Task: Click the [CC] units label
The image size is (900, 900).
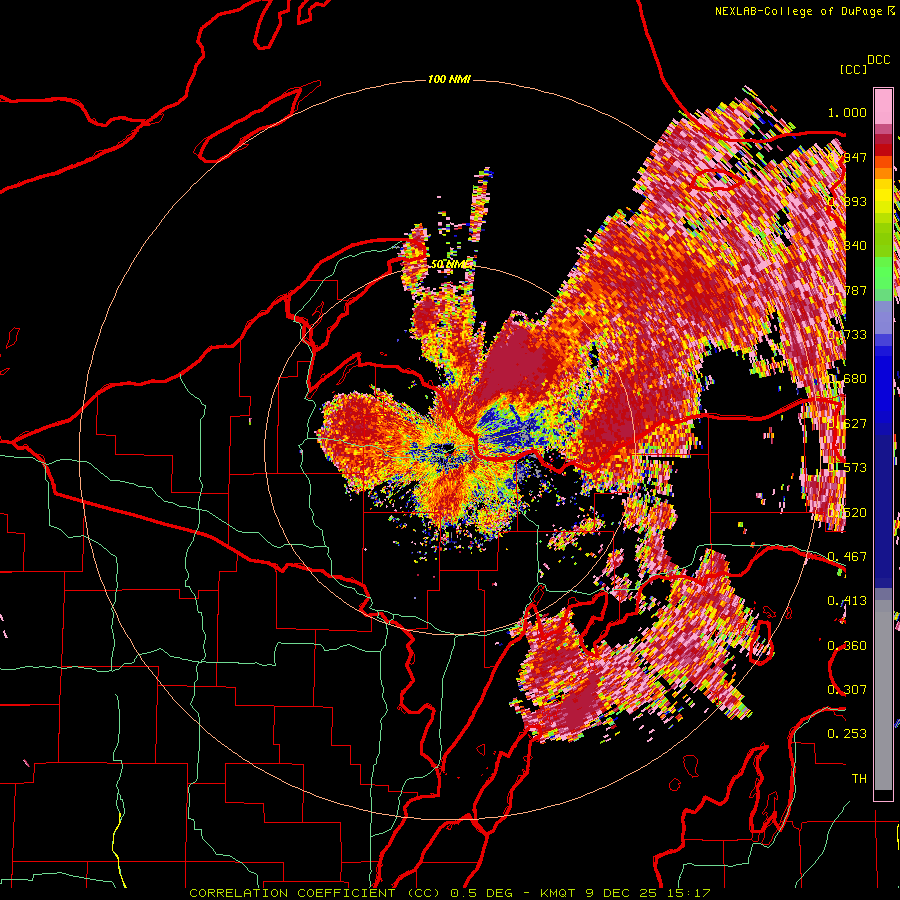Action: click(x=853, y=69)
